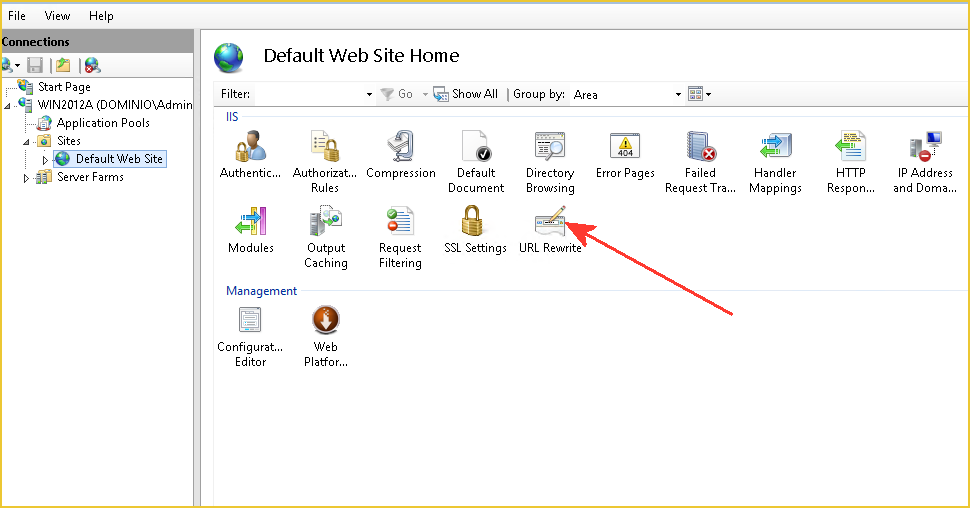Select Default Web Site node
This screenshot has width=970, height=508.
pos(119,158)
